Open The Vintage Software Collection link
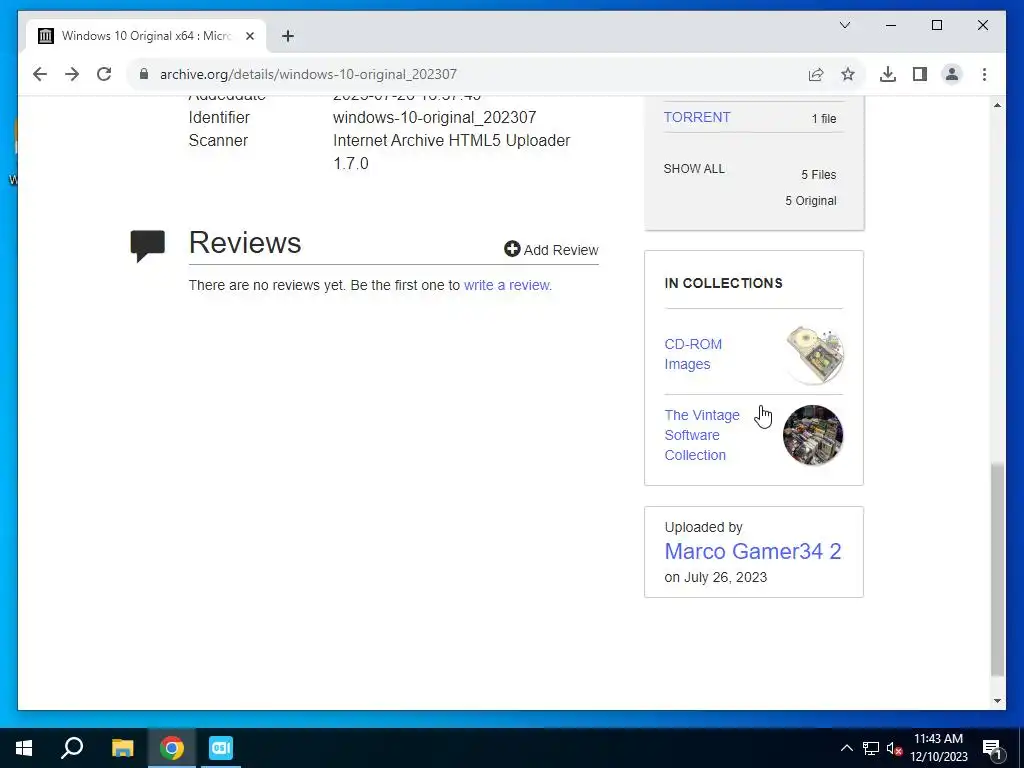The height and width of the screenshot is (768, 1024). (702, 435)
